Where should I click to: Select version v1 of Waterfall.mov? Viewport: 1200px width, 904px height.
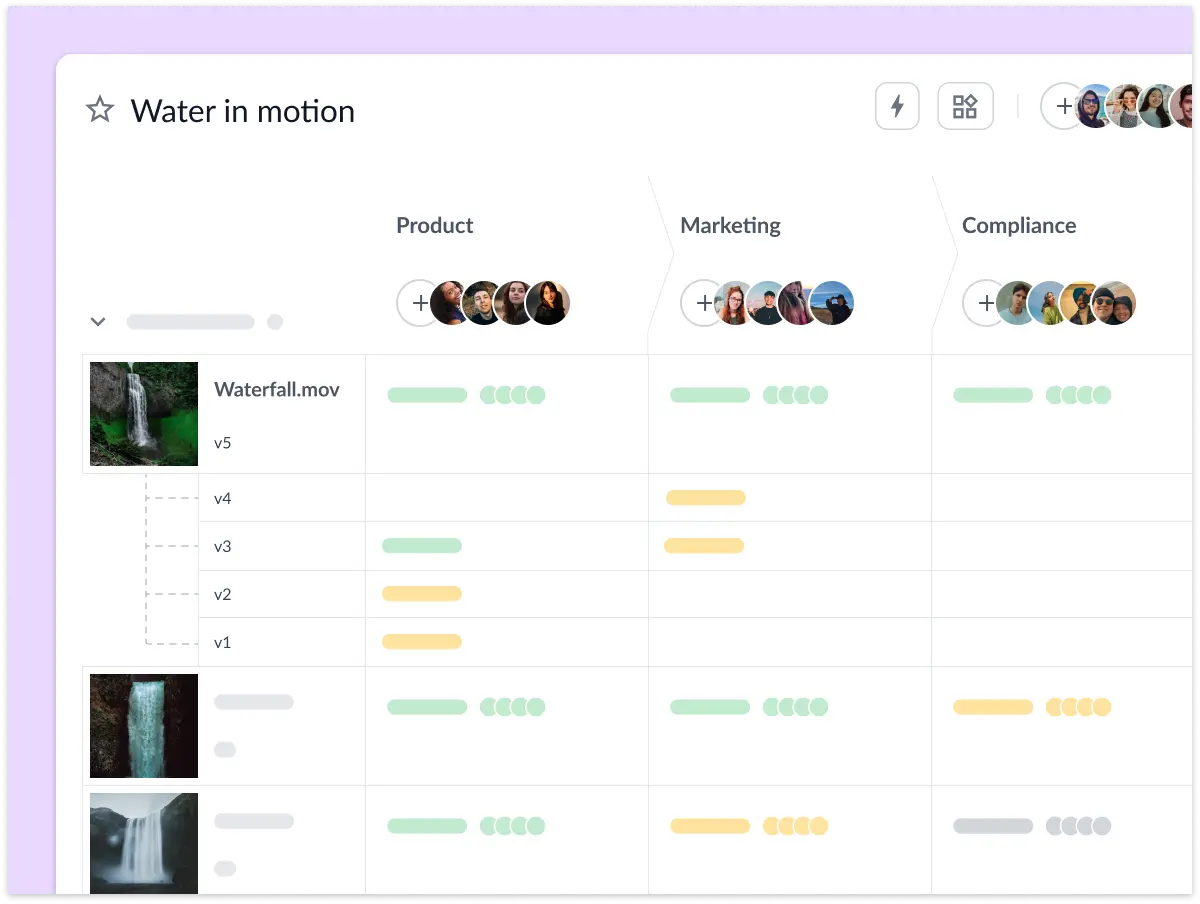click(x=223, y=642)
